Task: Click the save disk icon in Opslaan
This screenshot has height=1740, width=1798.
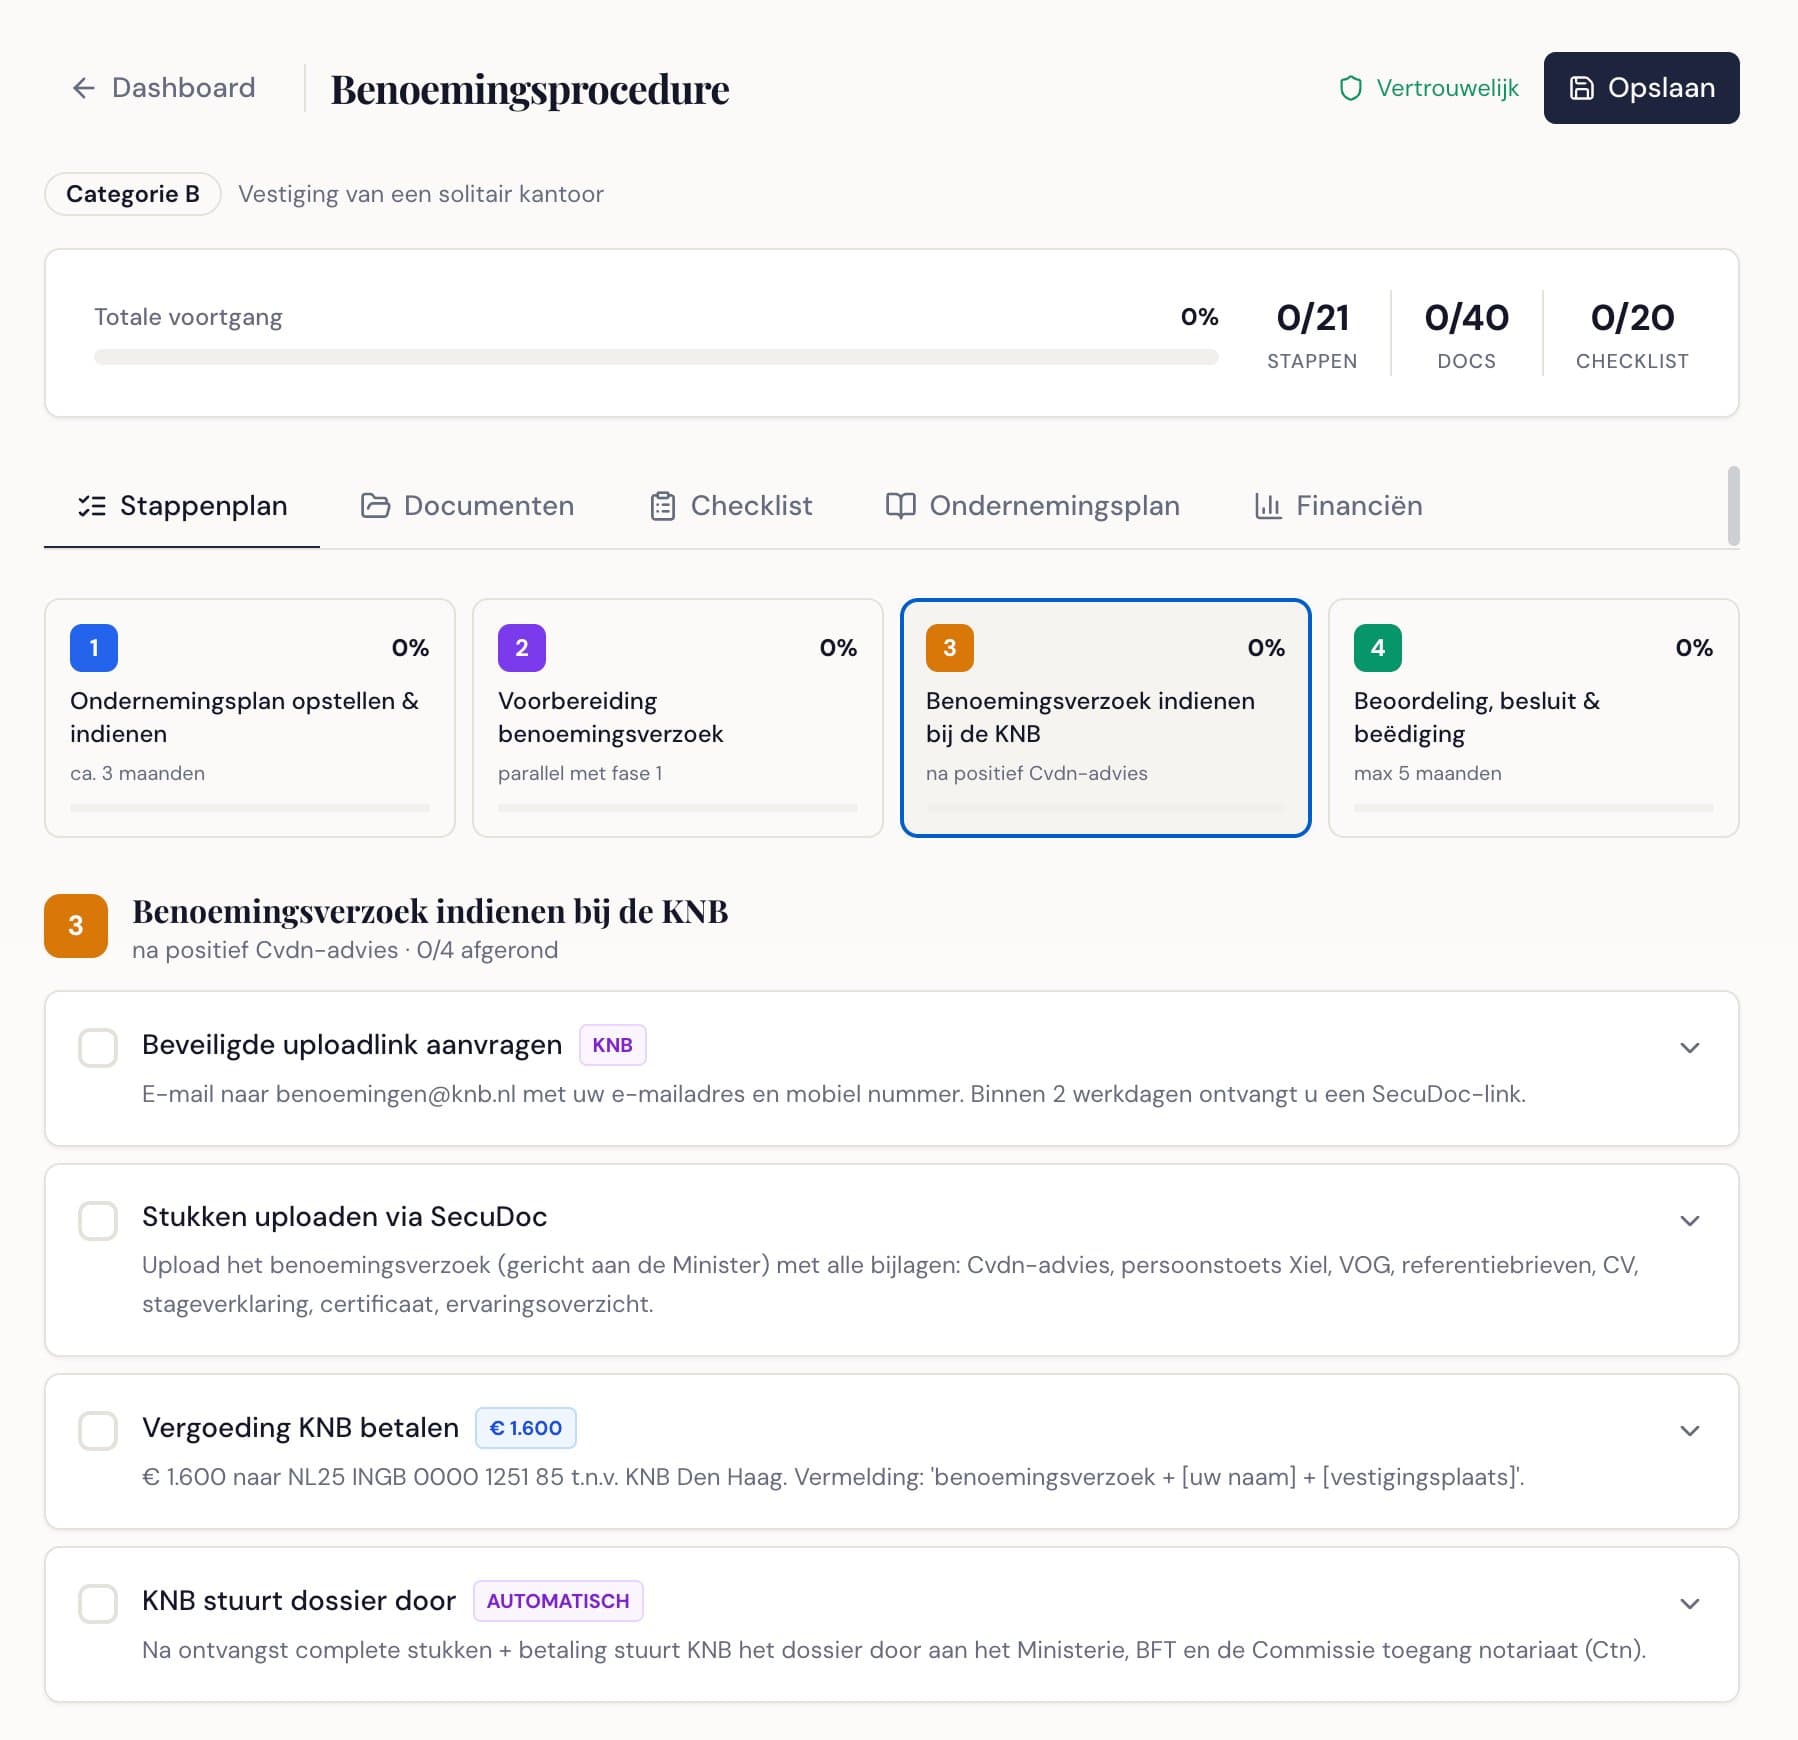Action: (1581, 88)
